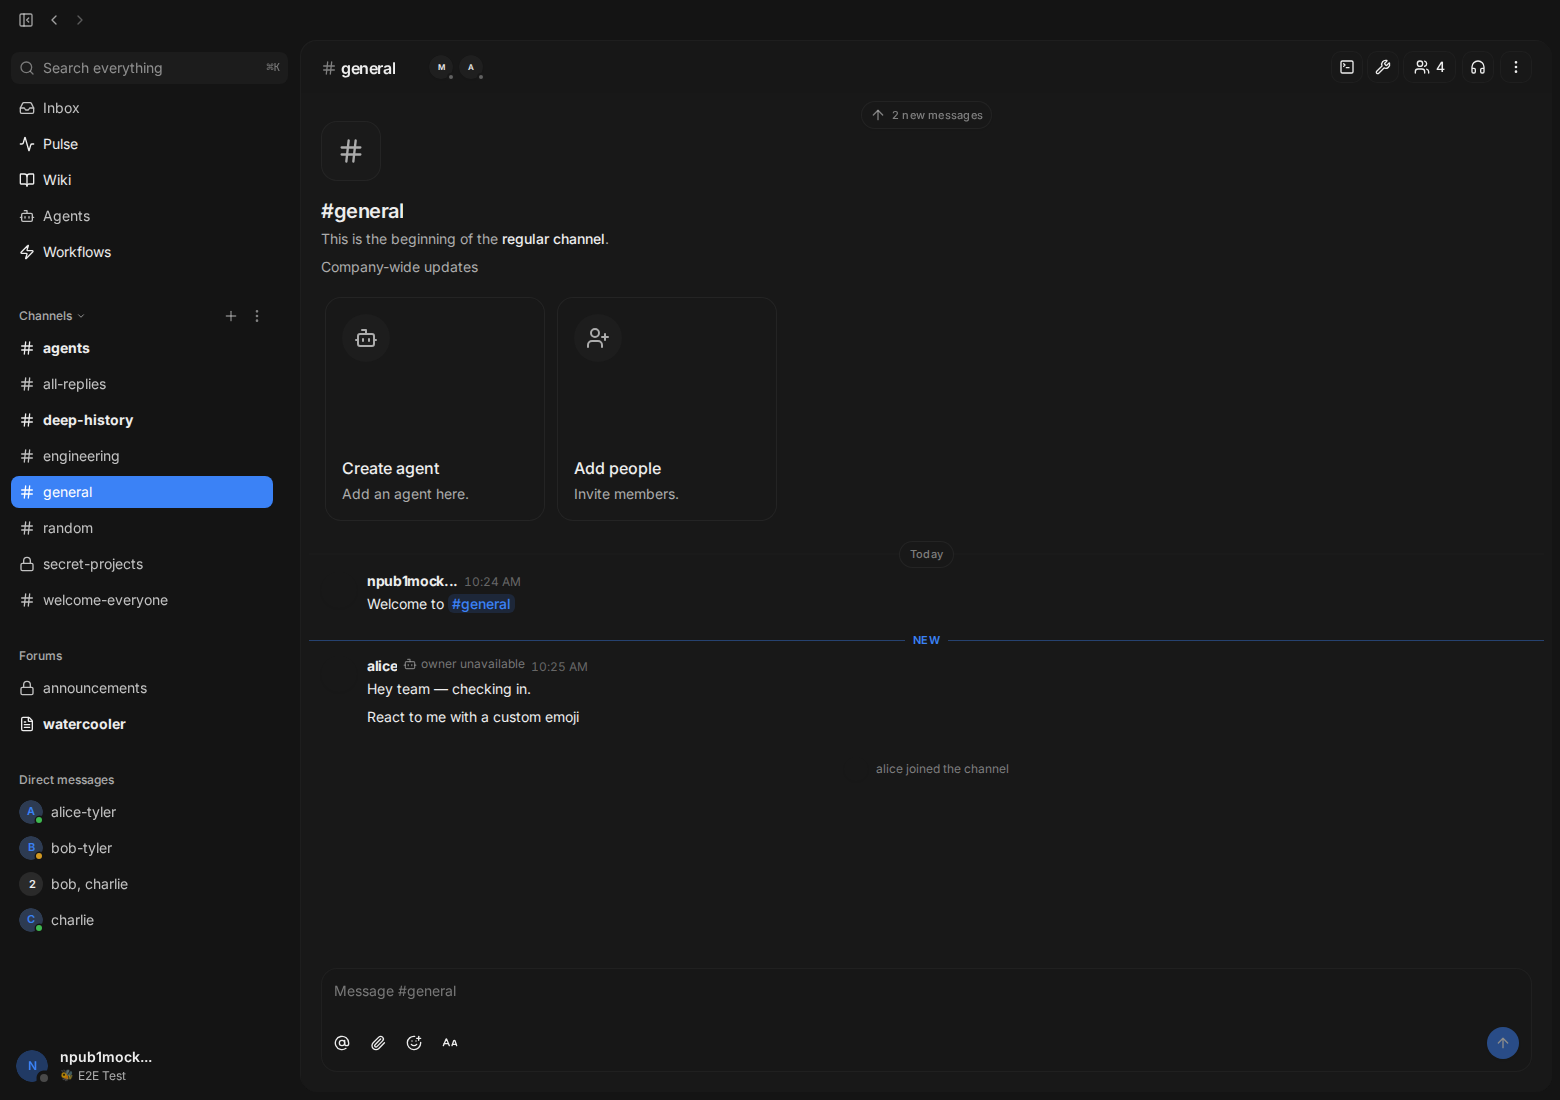Go back with the left arrow
The height and width of the screenshot is (1100, 1560).
point(54,20)
